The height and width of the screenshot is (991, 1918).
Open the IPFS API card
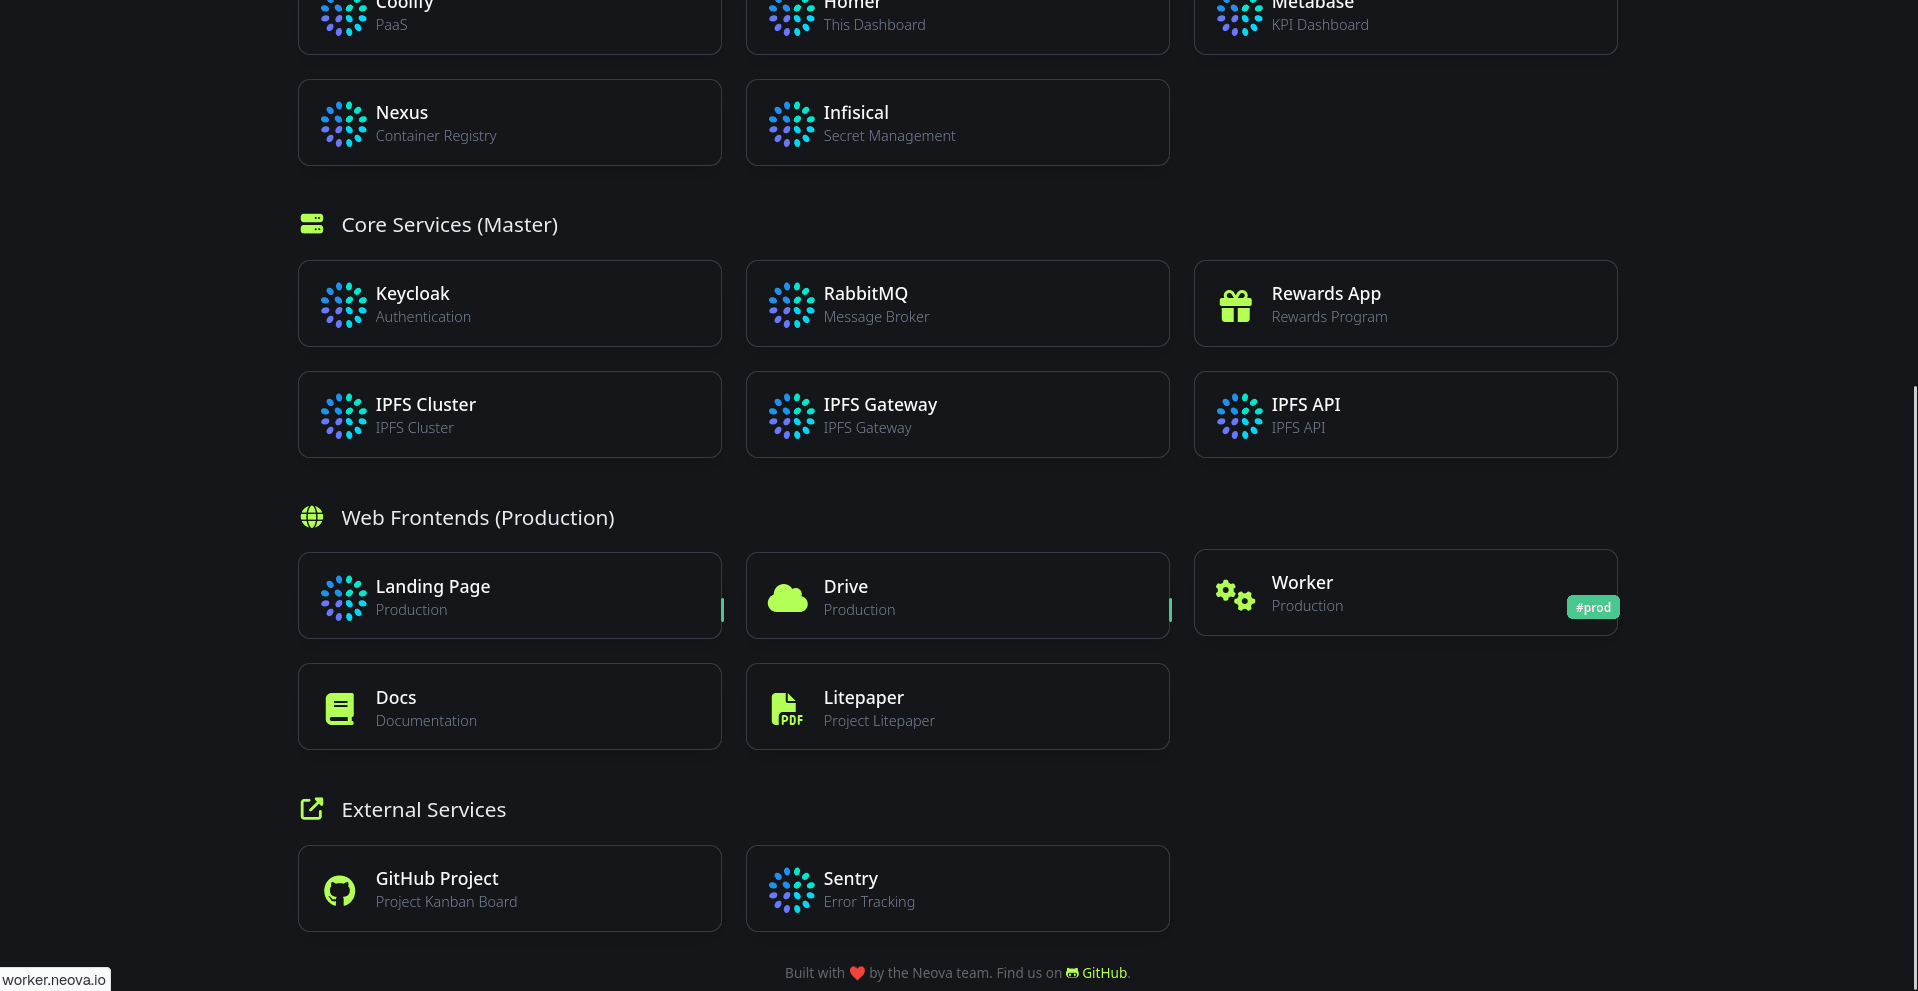coord(1405,415)
